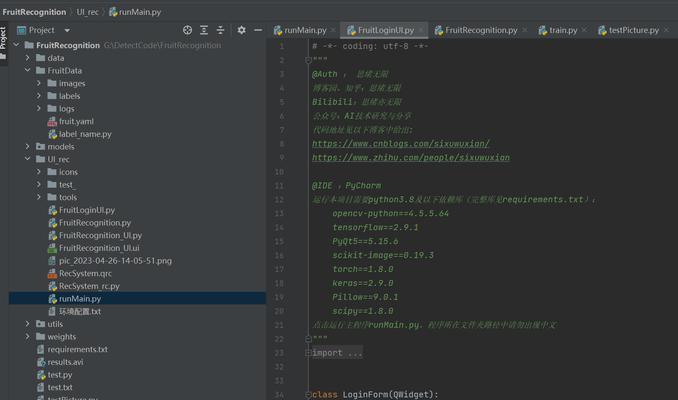Open the cnblogs.com/sixuwuxian link
The image size is (678, 400).
click(x=401, y=143)
